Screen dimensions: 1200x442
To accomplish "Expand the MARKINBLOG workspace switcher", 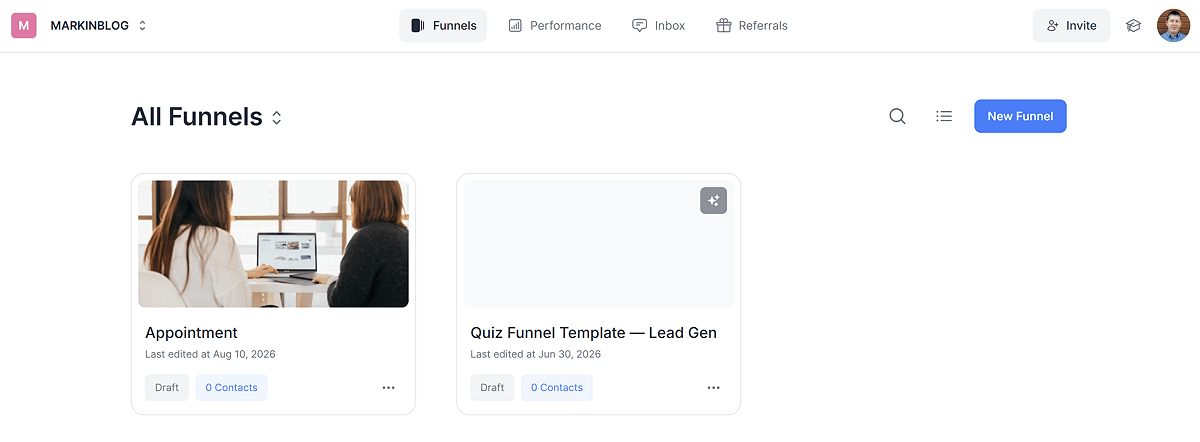I will pos(99,26).
